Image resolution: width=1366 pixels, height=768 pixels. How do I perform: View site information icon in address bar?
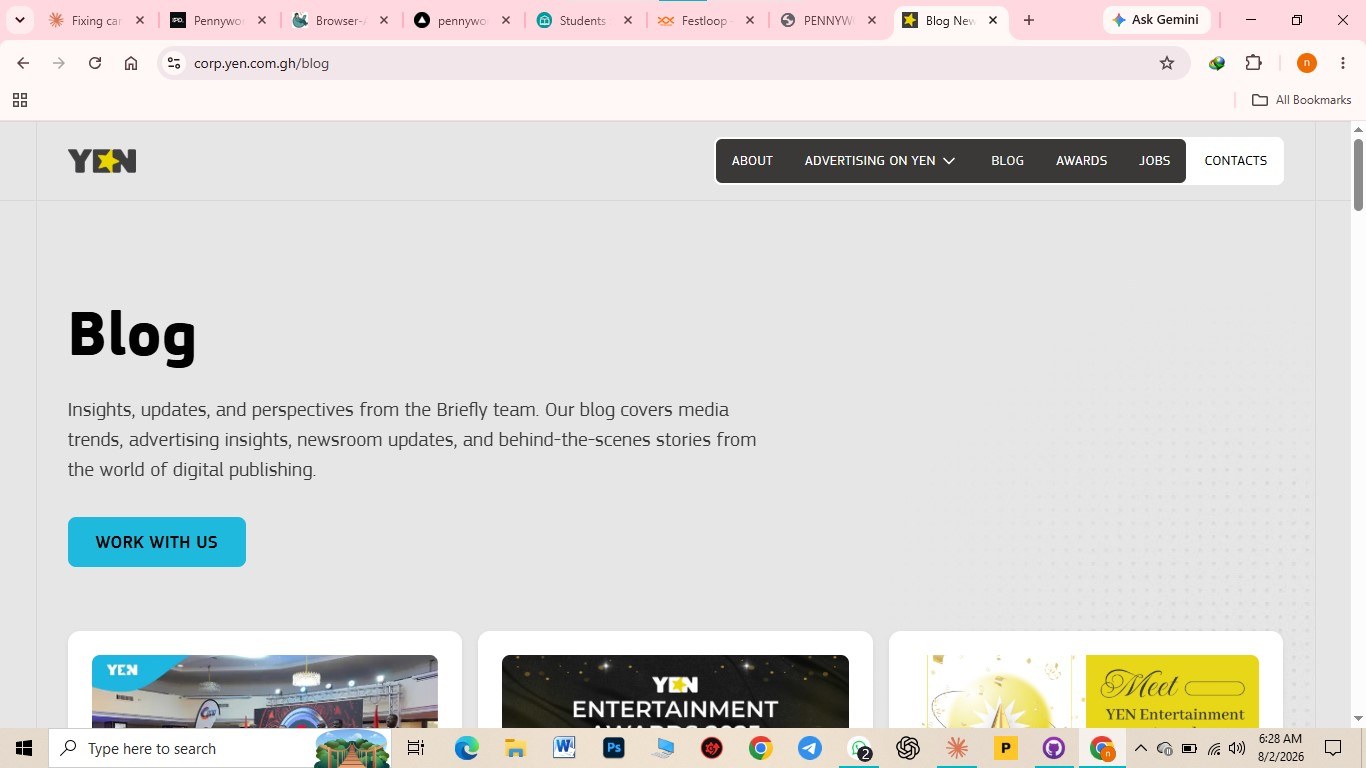[174, 63]
